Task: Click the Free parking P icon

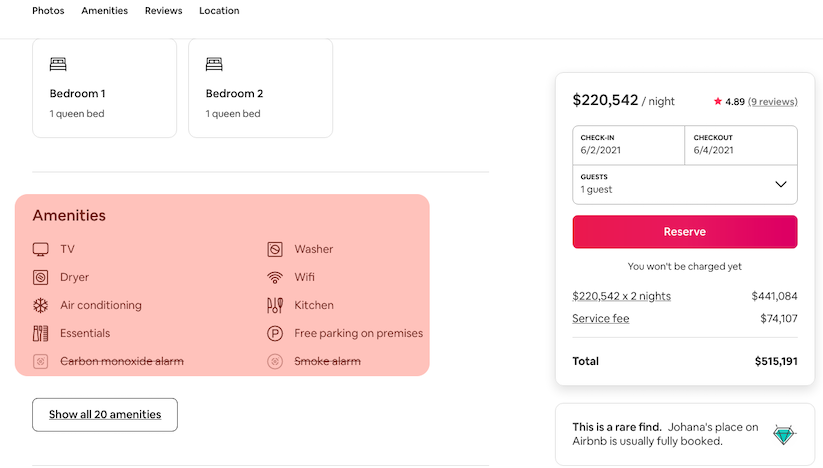Action: click(275, 333)
